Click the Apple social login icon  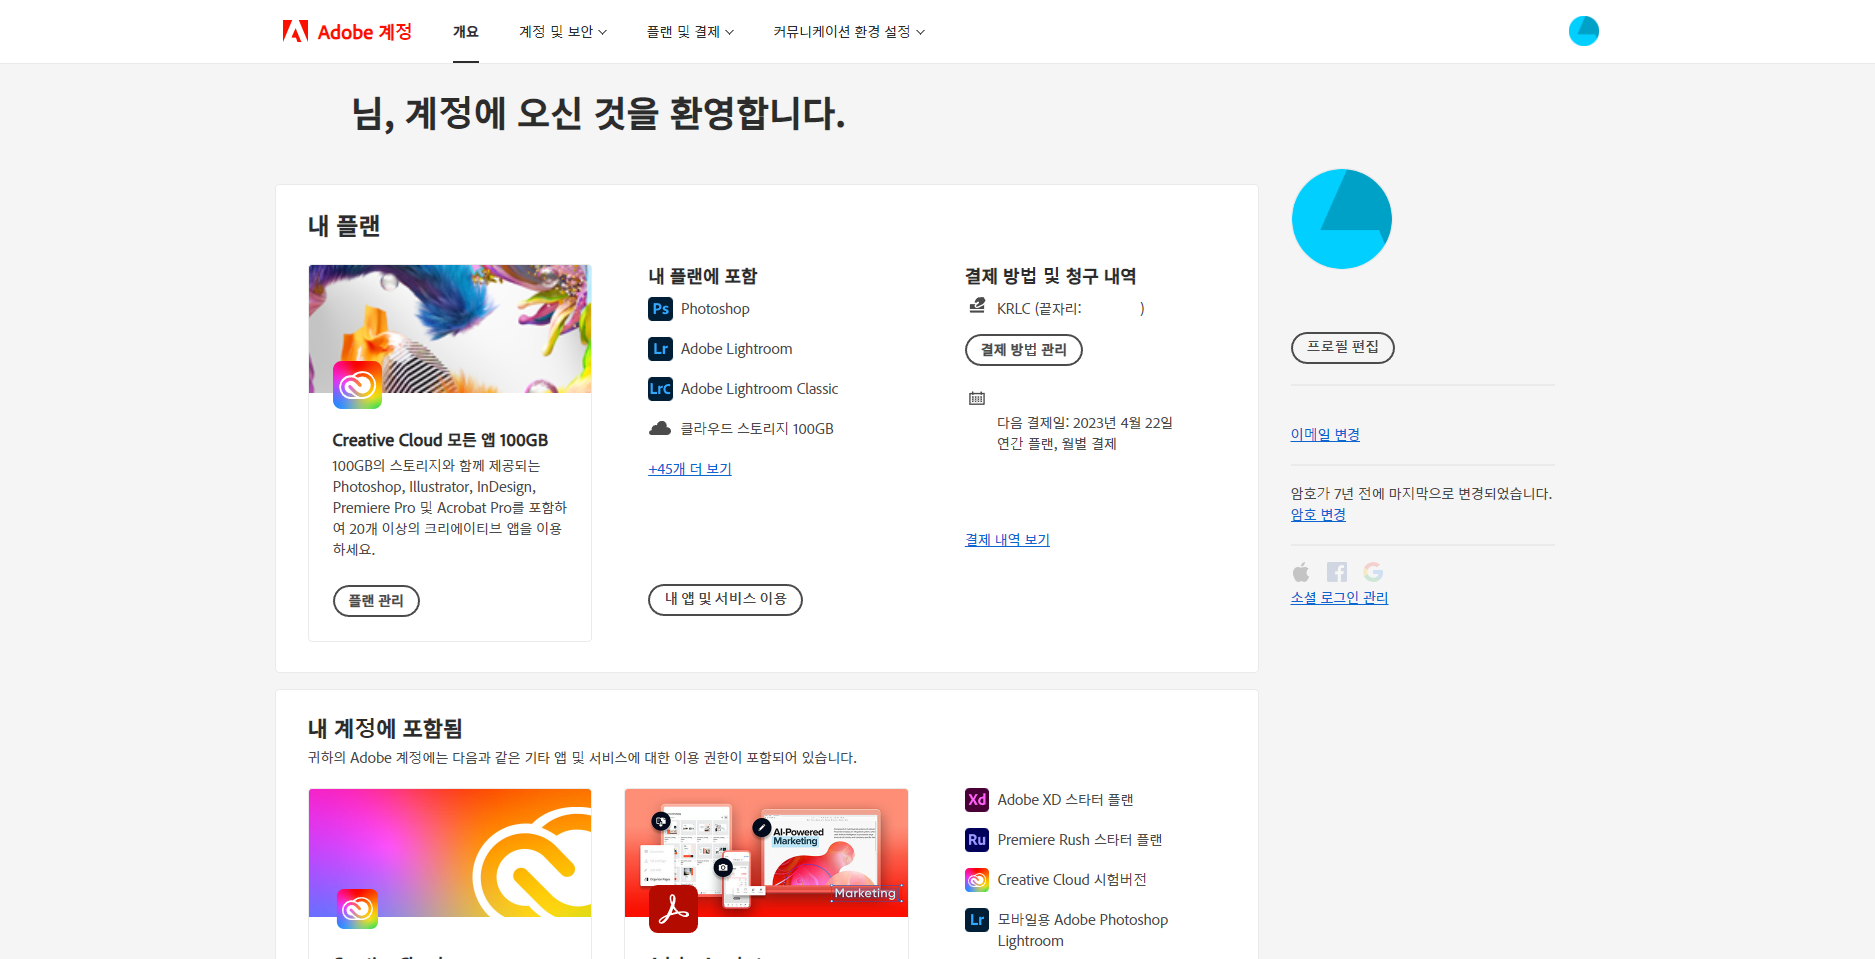pos(1301,572)
